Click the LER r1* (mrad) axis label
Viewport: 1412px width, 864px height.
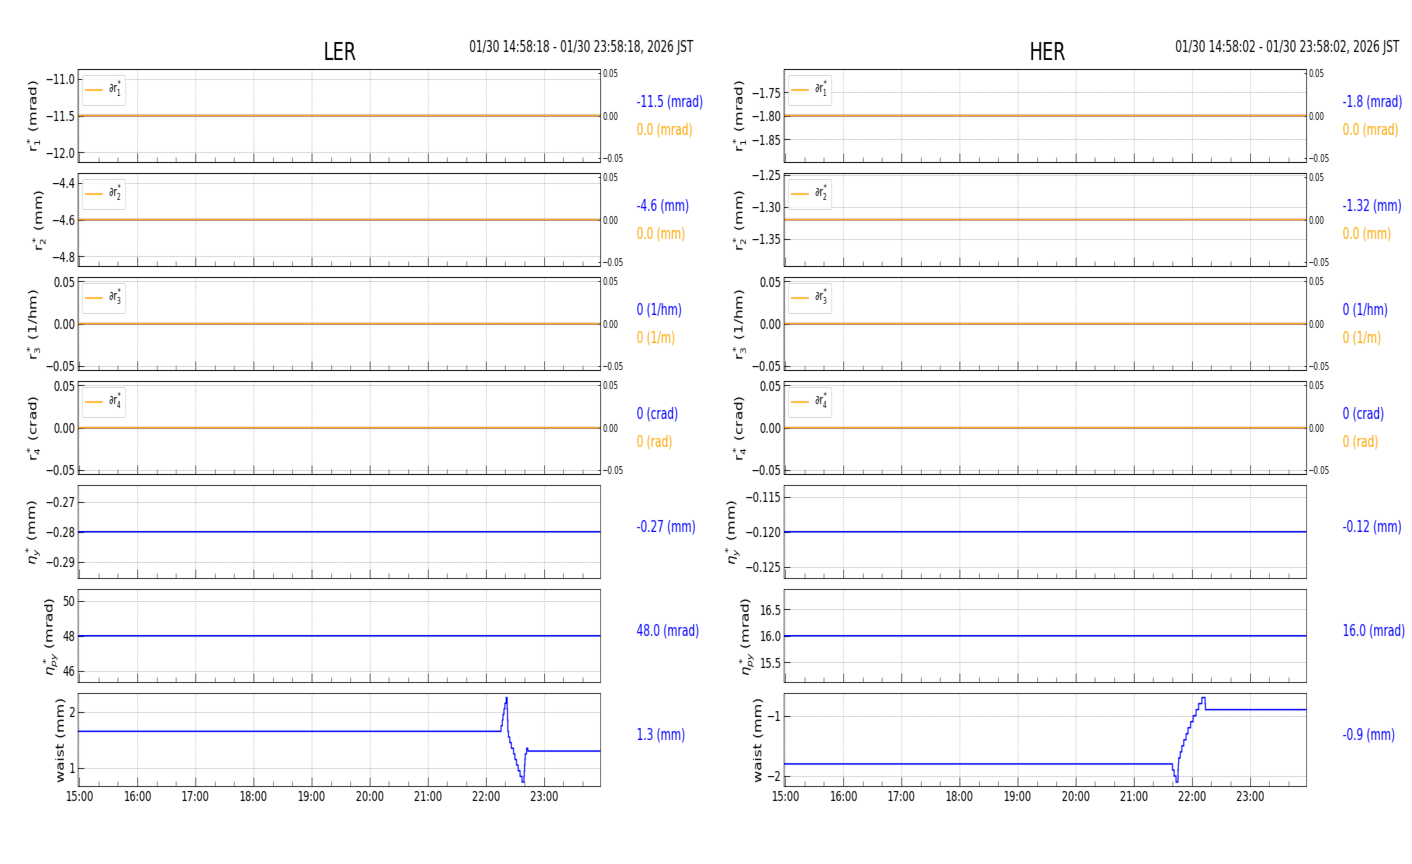[x=34, y=116]
